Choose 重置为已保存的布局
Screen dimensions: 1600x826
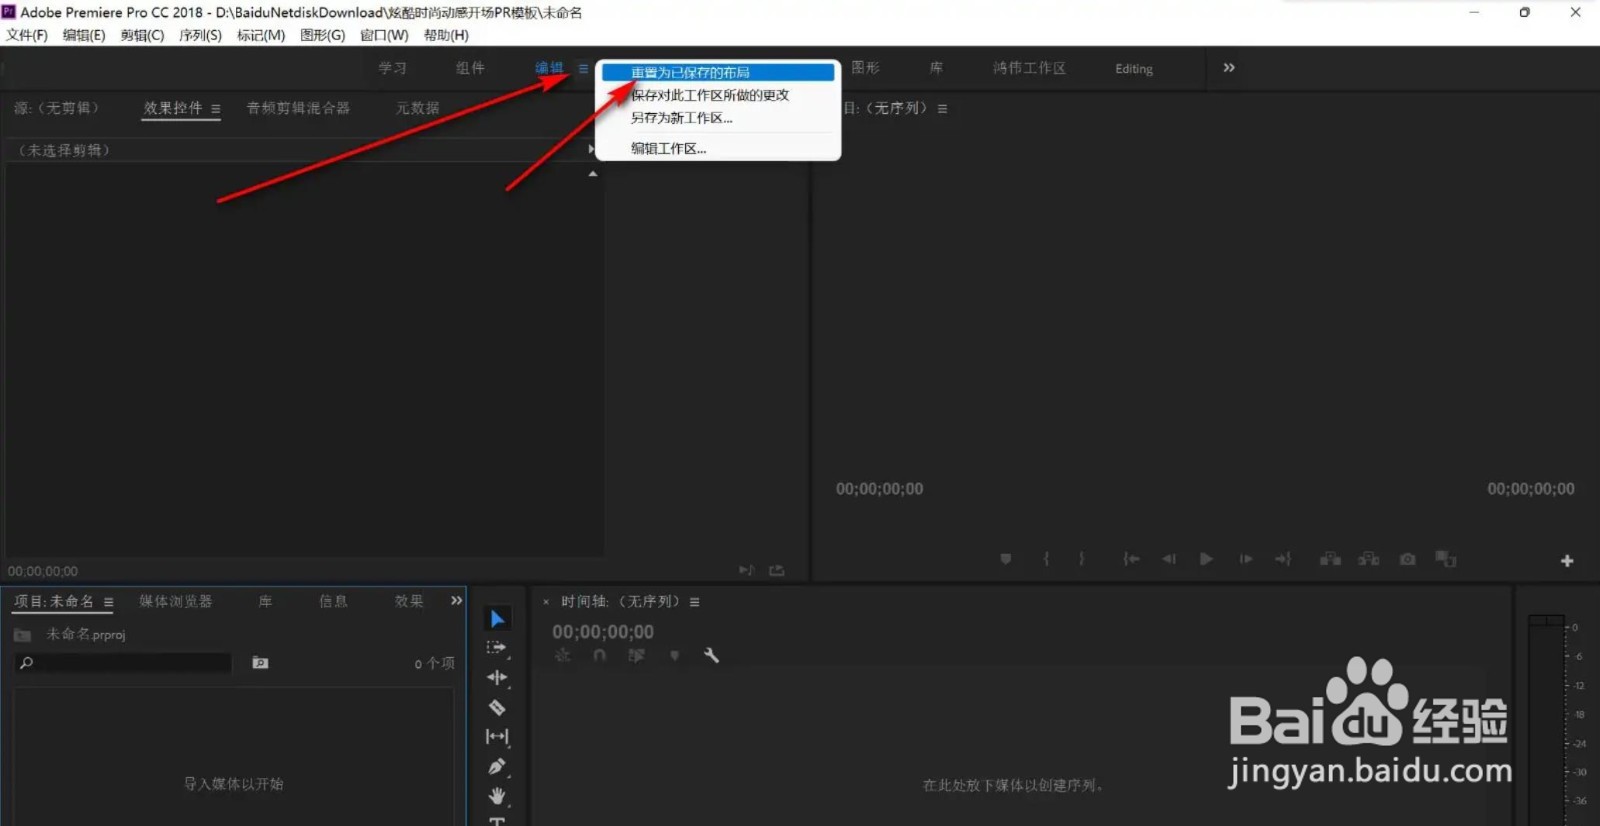[717, 73]
